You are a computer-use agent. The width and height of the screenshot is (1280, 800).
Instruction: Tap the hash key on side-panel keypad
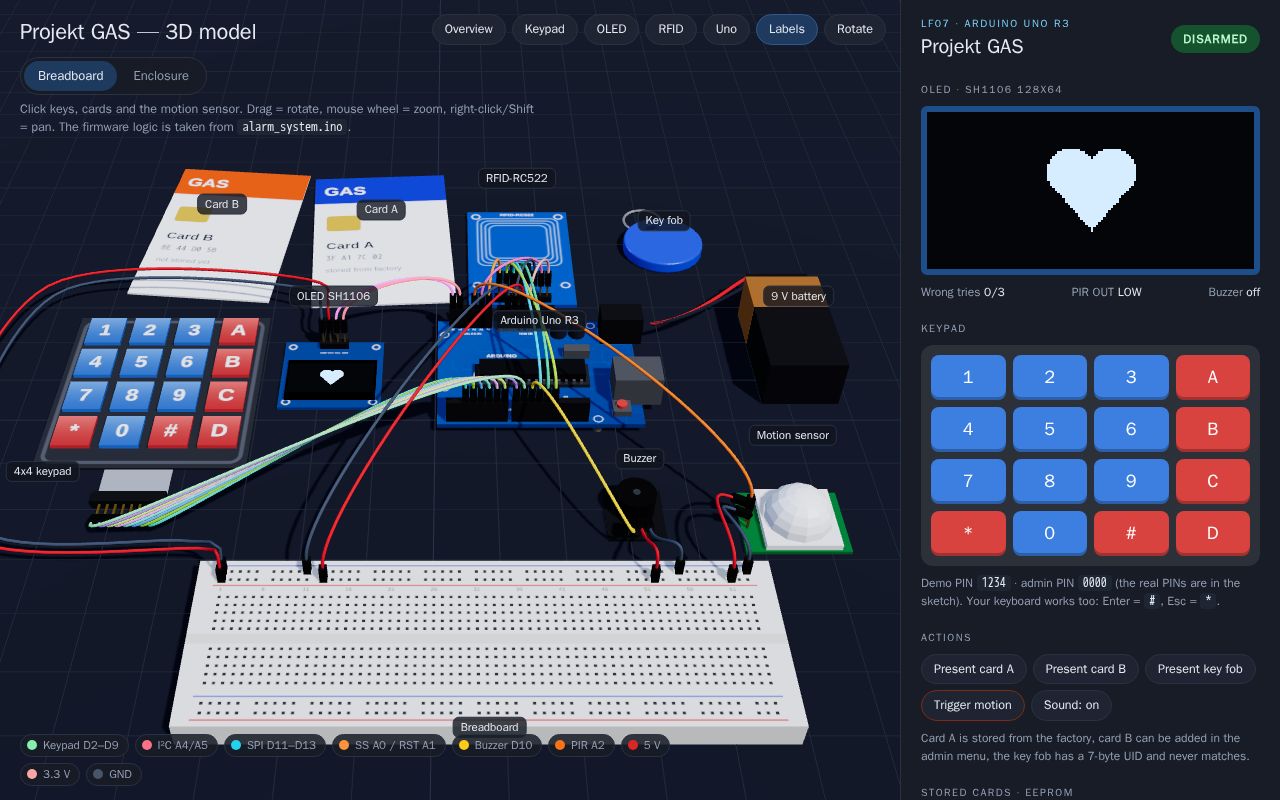pyautogui.click(x=1131, y=533)
